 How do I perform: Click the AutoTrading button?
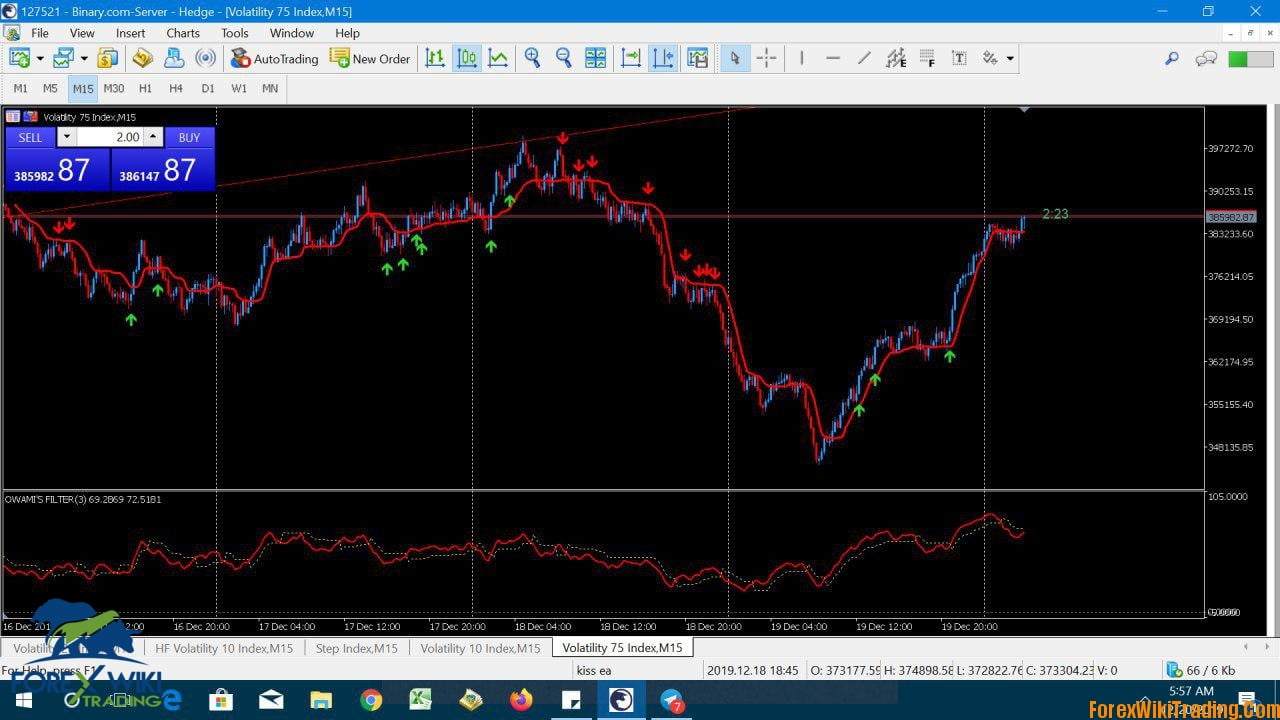[x=274, y=58]
